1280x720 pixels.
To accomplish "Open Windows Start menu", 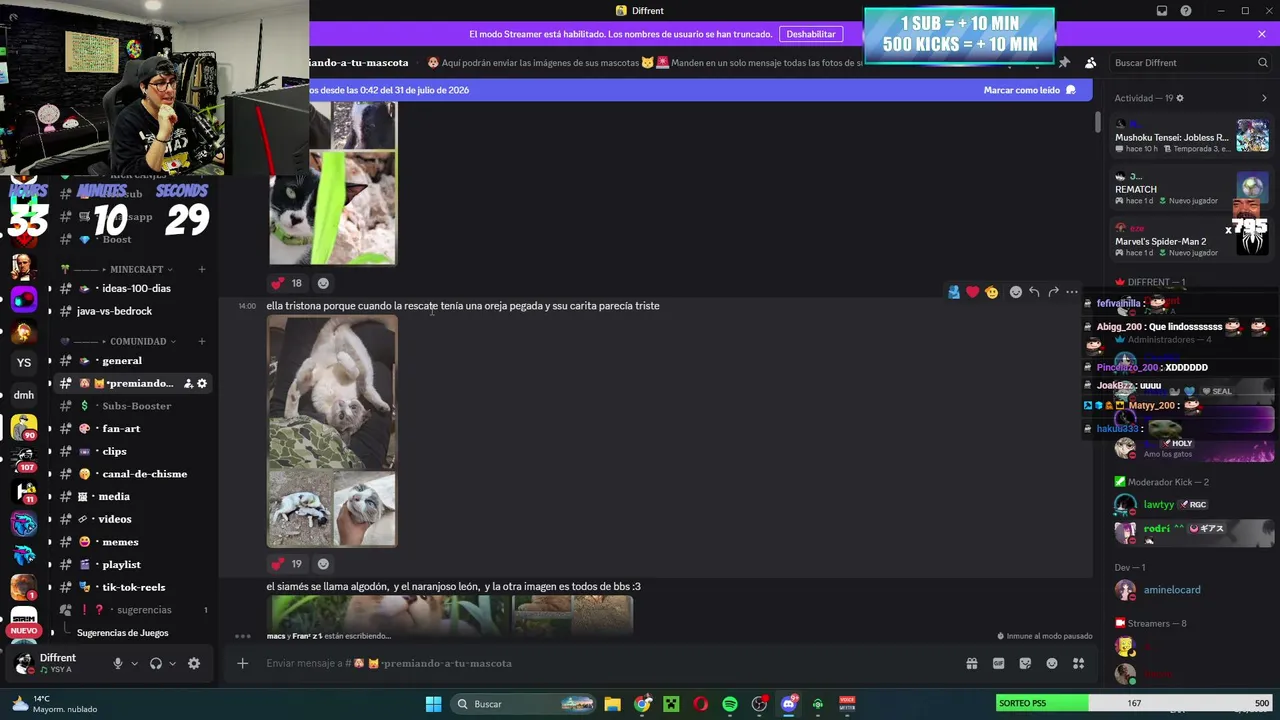I will coord(433,704).
